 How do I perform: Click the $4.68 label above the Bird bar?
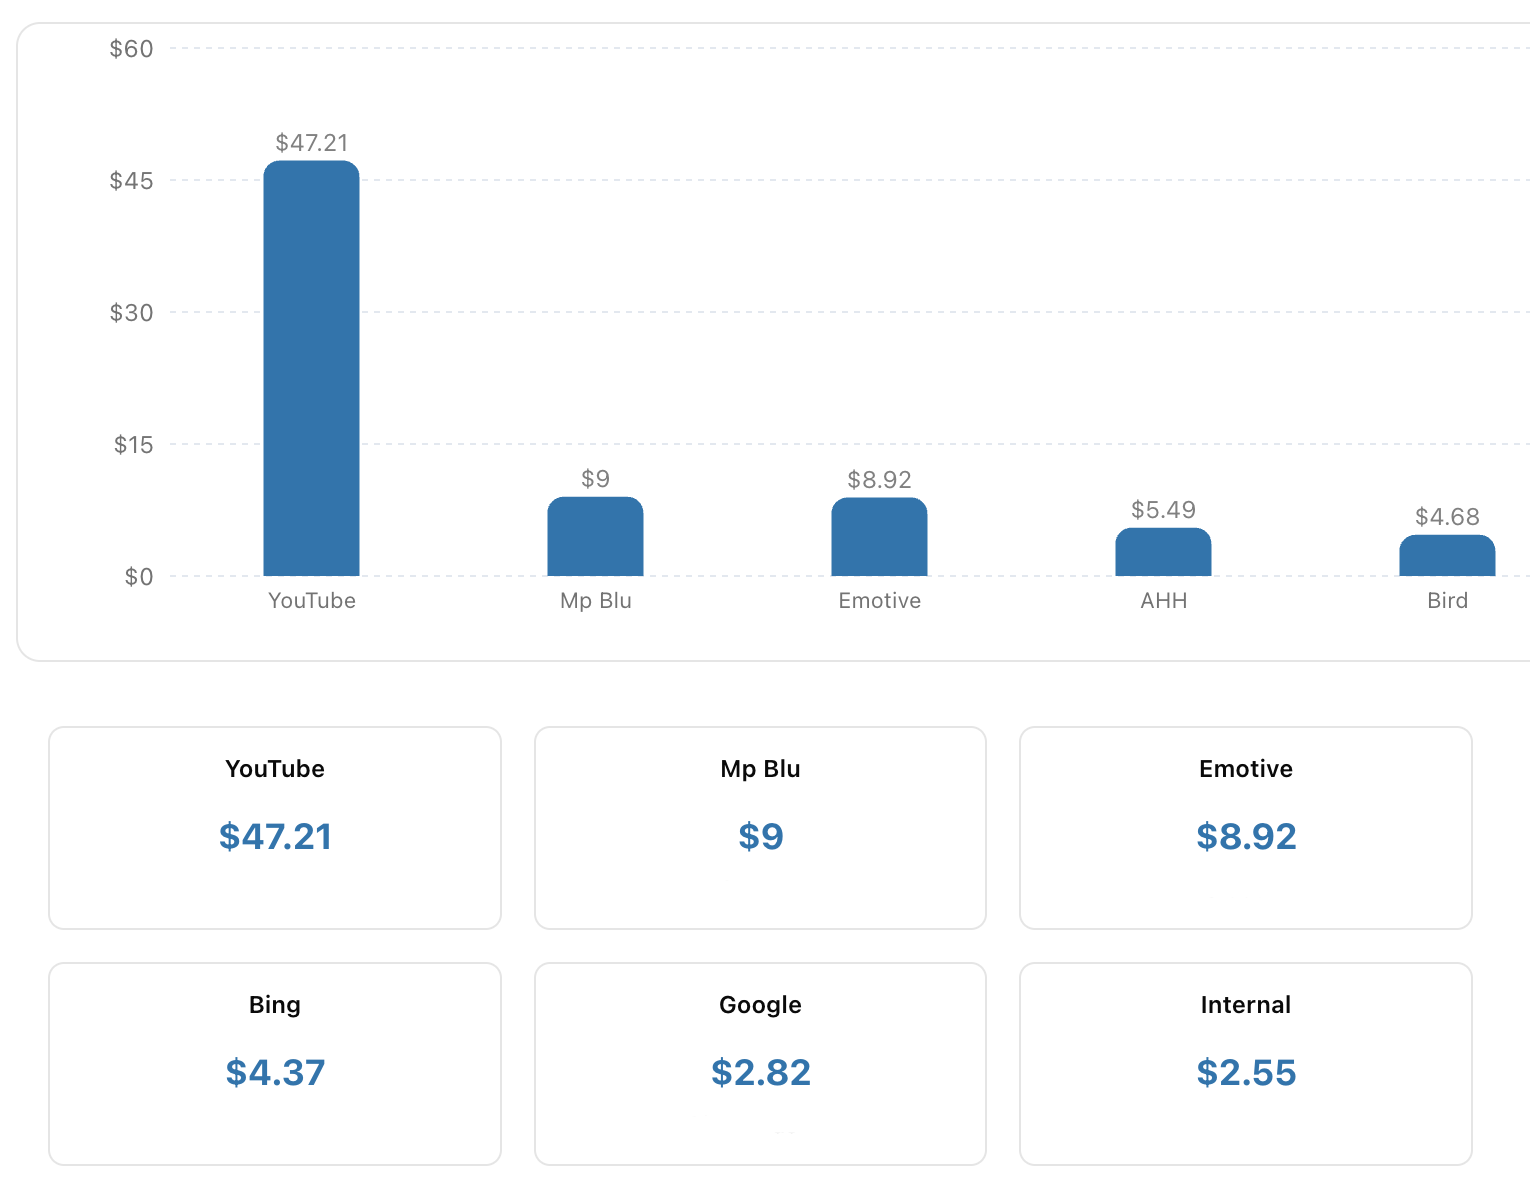tap(1447, 517)
